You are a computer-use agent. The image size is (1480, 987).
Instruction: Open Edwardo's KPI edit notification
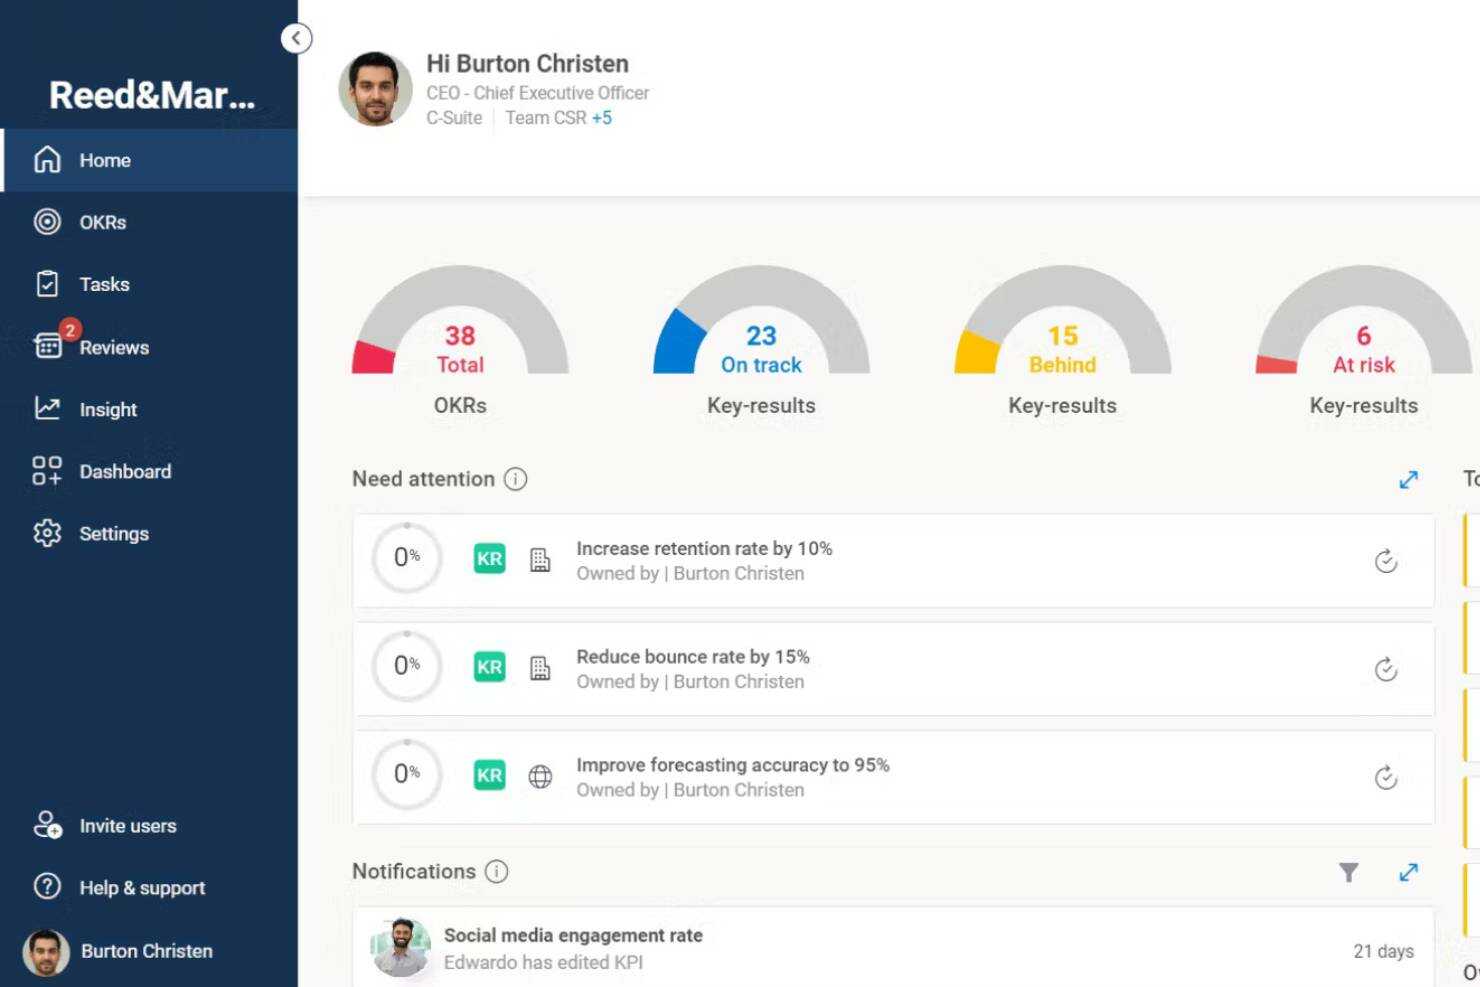[x=573, y=947]
